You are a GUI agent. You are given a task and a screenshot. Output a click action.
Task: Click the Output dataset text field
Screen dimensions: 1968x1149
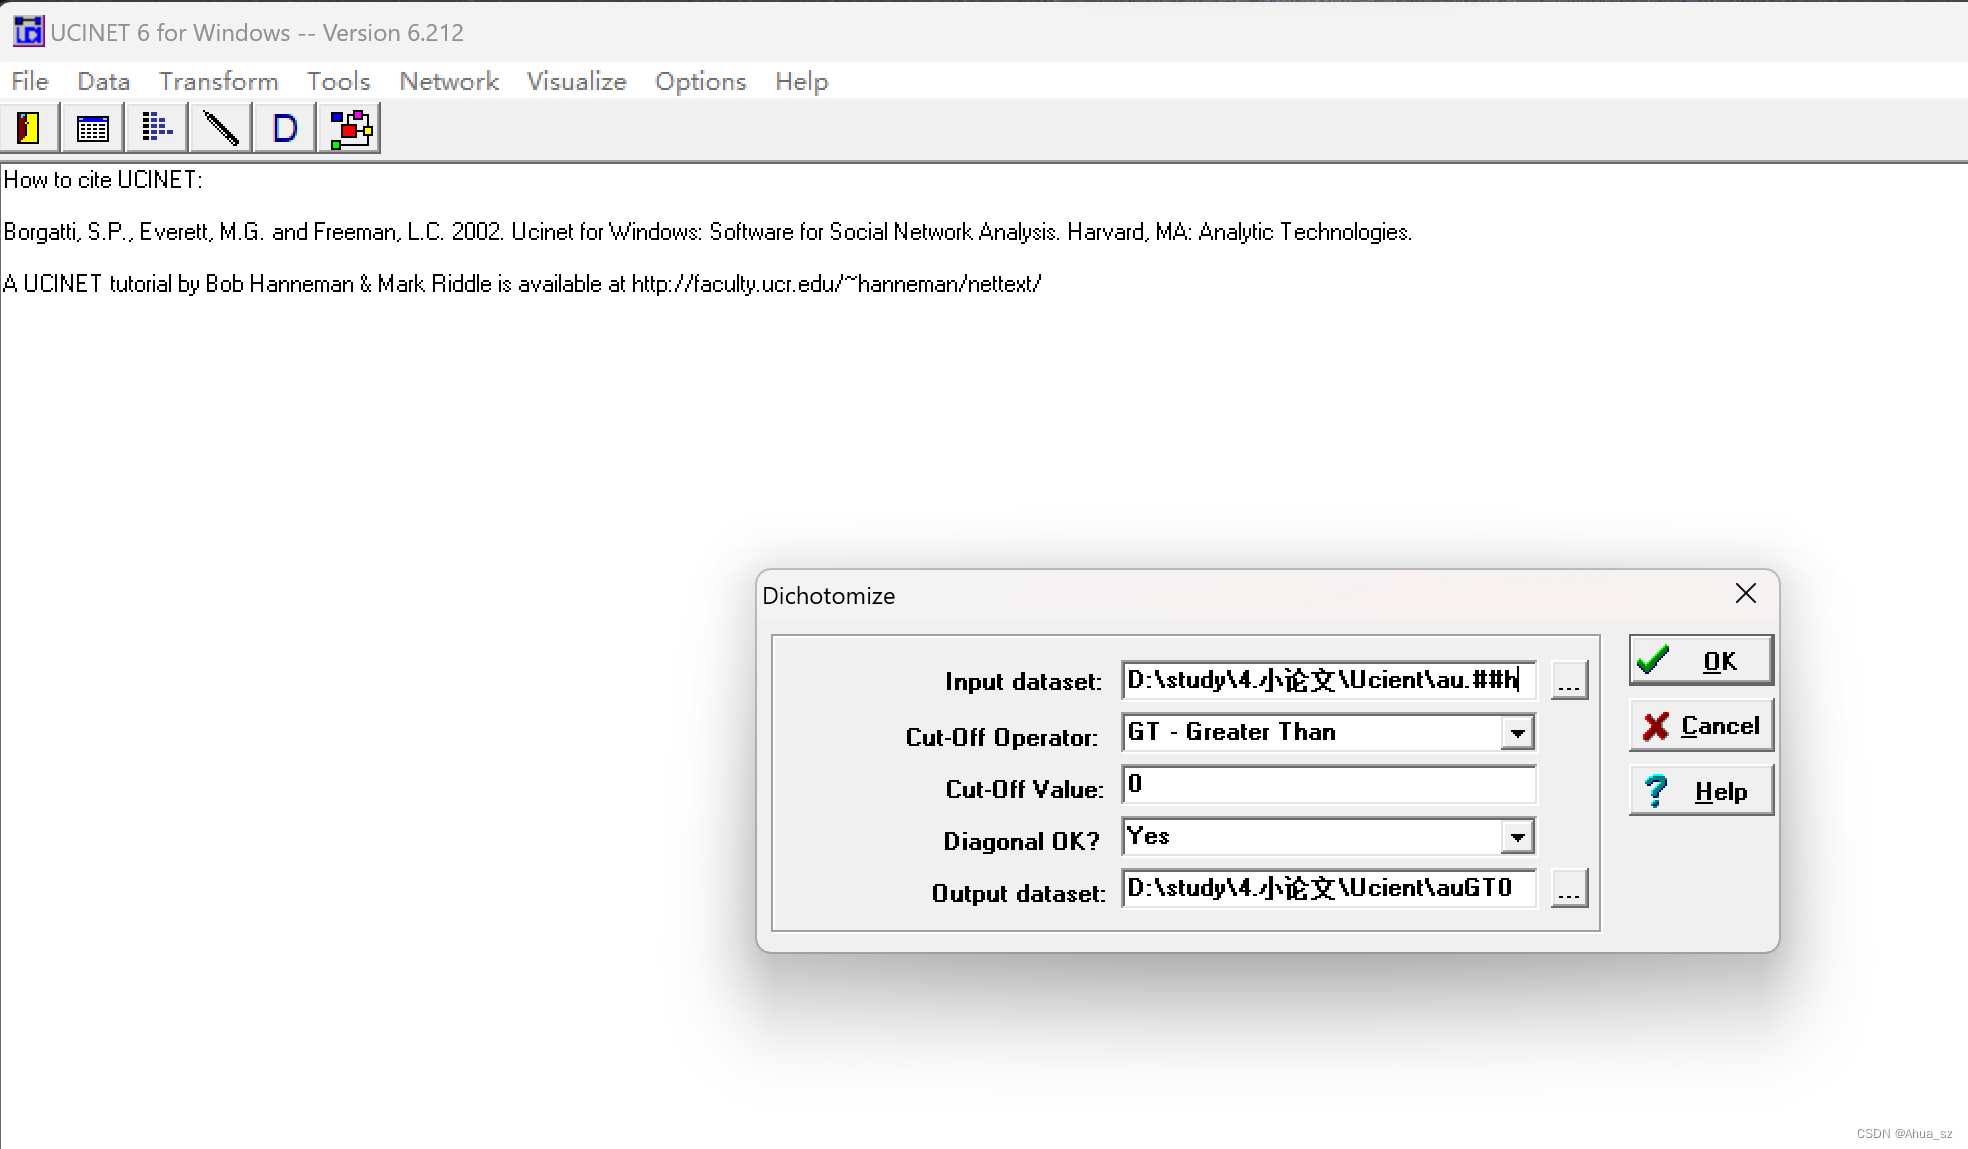pyautogui.click(x=1328, y=889)
